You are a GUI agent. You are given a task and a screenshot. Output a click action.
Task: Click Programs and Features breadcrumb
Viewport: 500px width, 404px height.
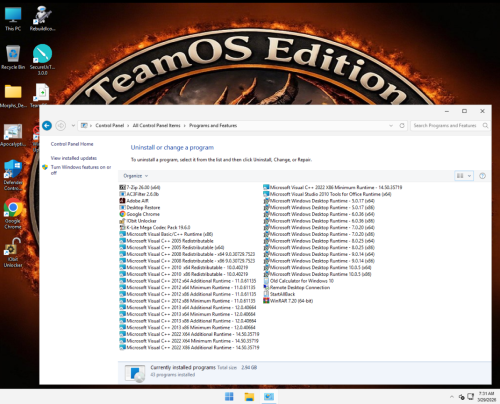(213, 126)
